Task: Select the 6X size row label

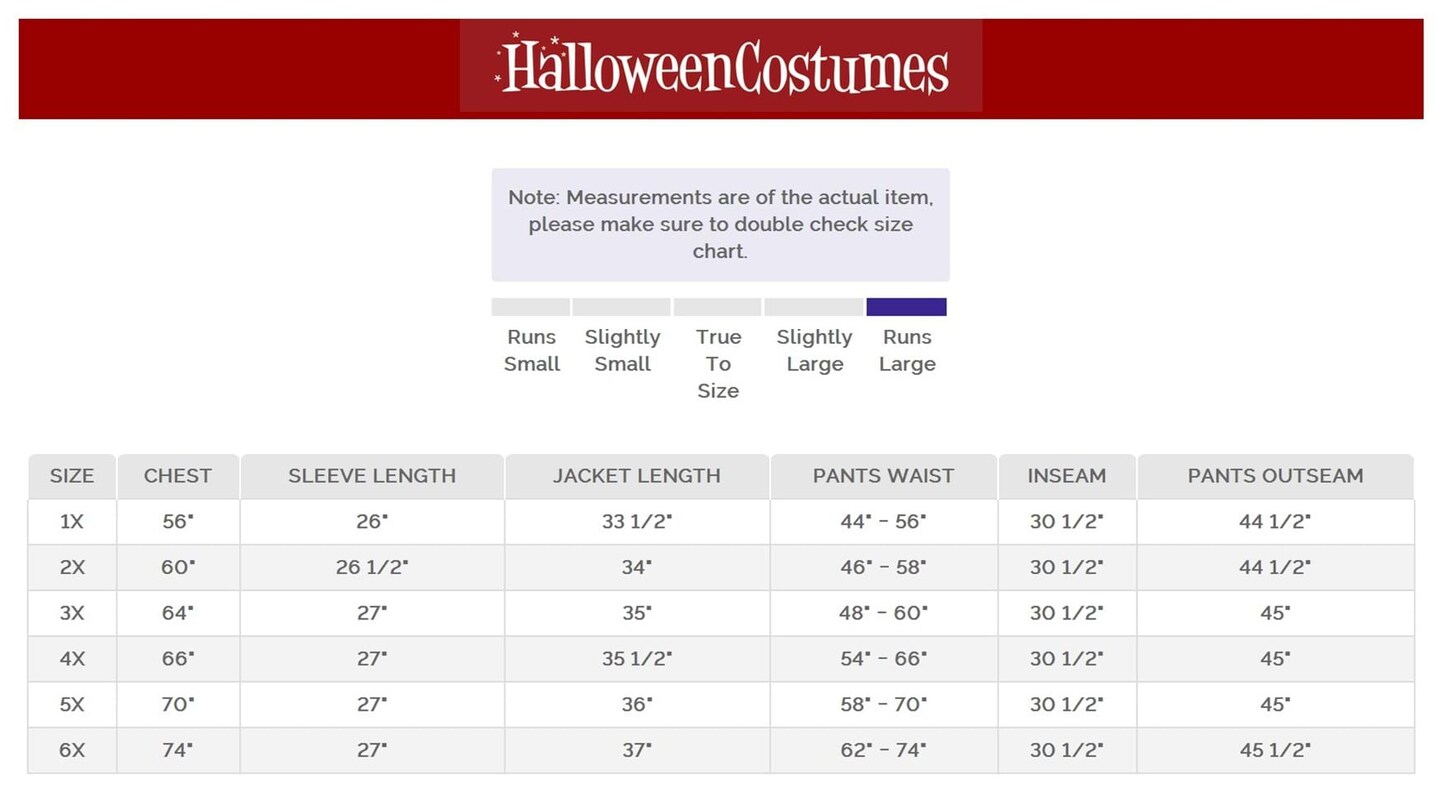Action: click(x=72, y=750)
